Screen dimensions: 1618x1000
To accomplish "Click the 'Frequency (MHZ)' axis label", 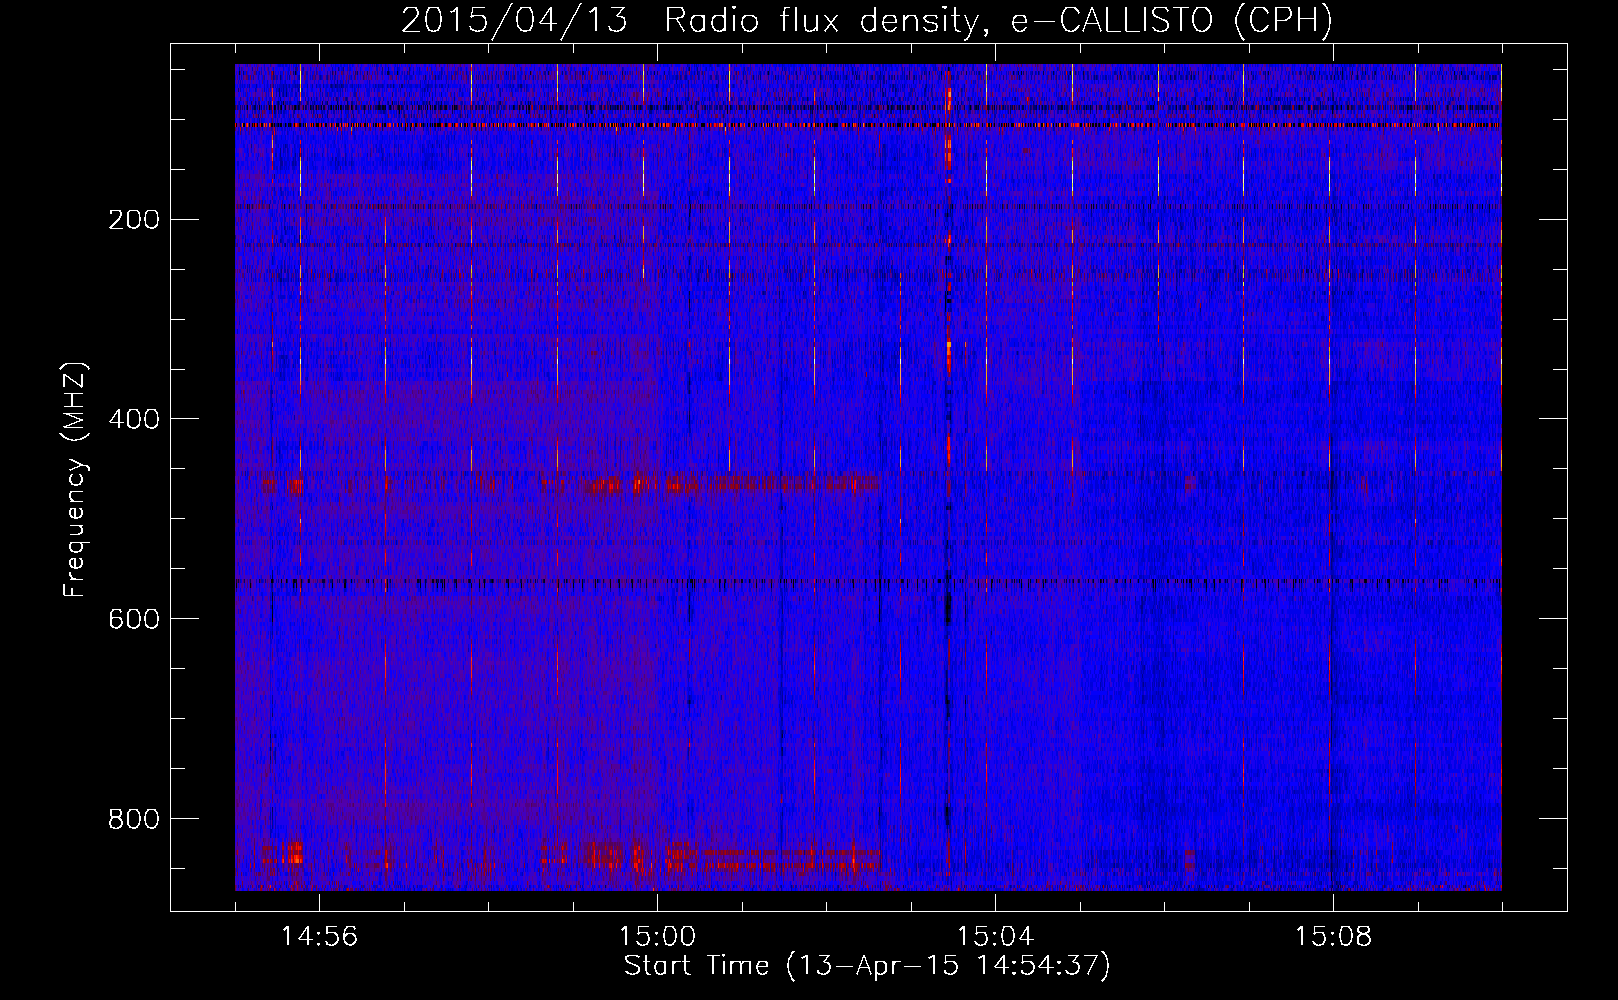I will tap(75, 480).
